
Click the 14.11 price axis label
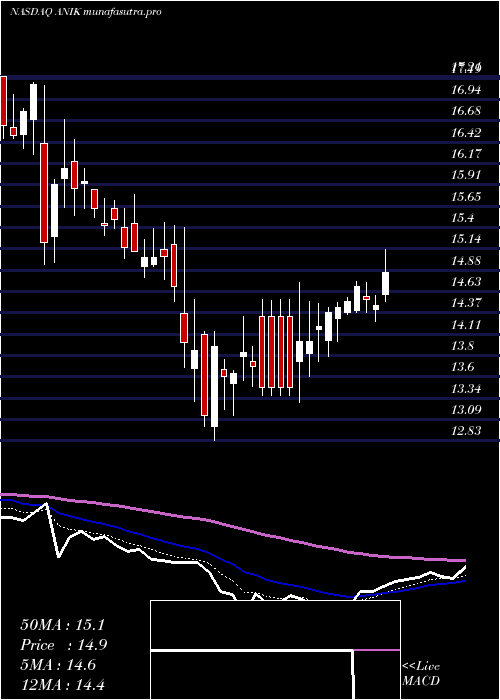[x=466, y=325]
